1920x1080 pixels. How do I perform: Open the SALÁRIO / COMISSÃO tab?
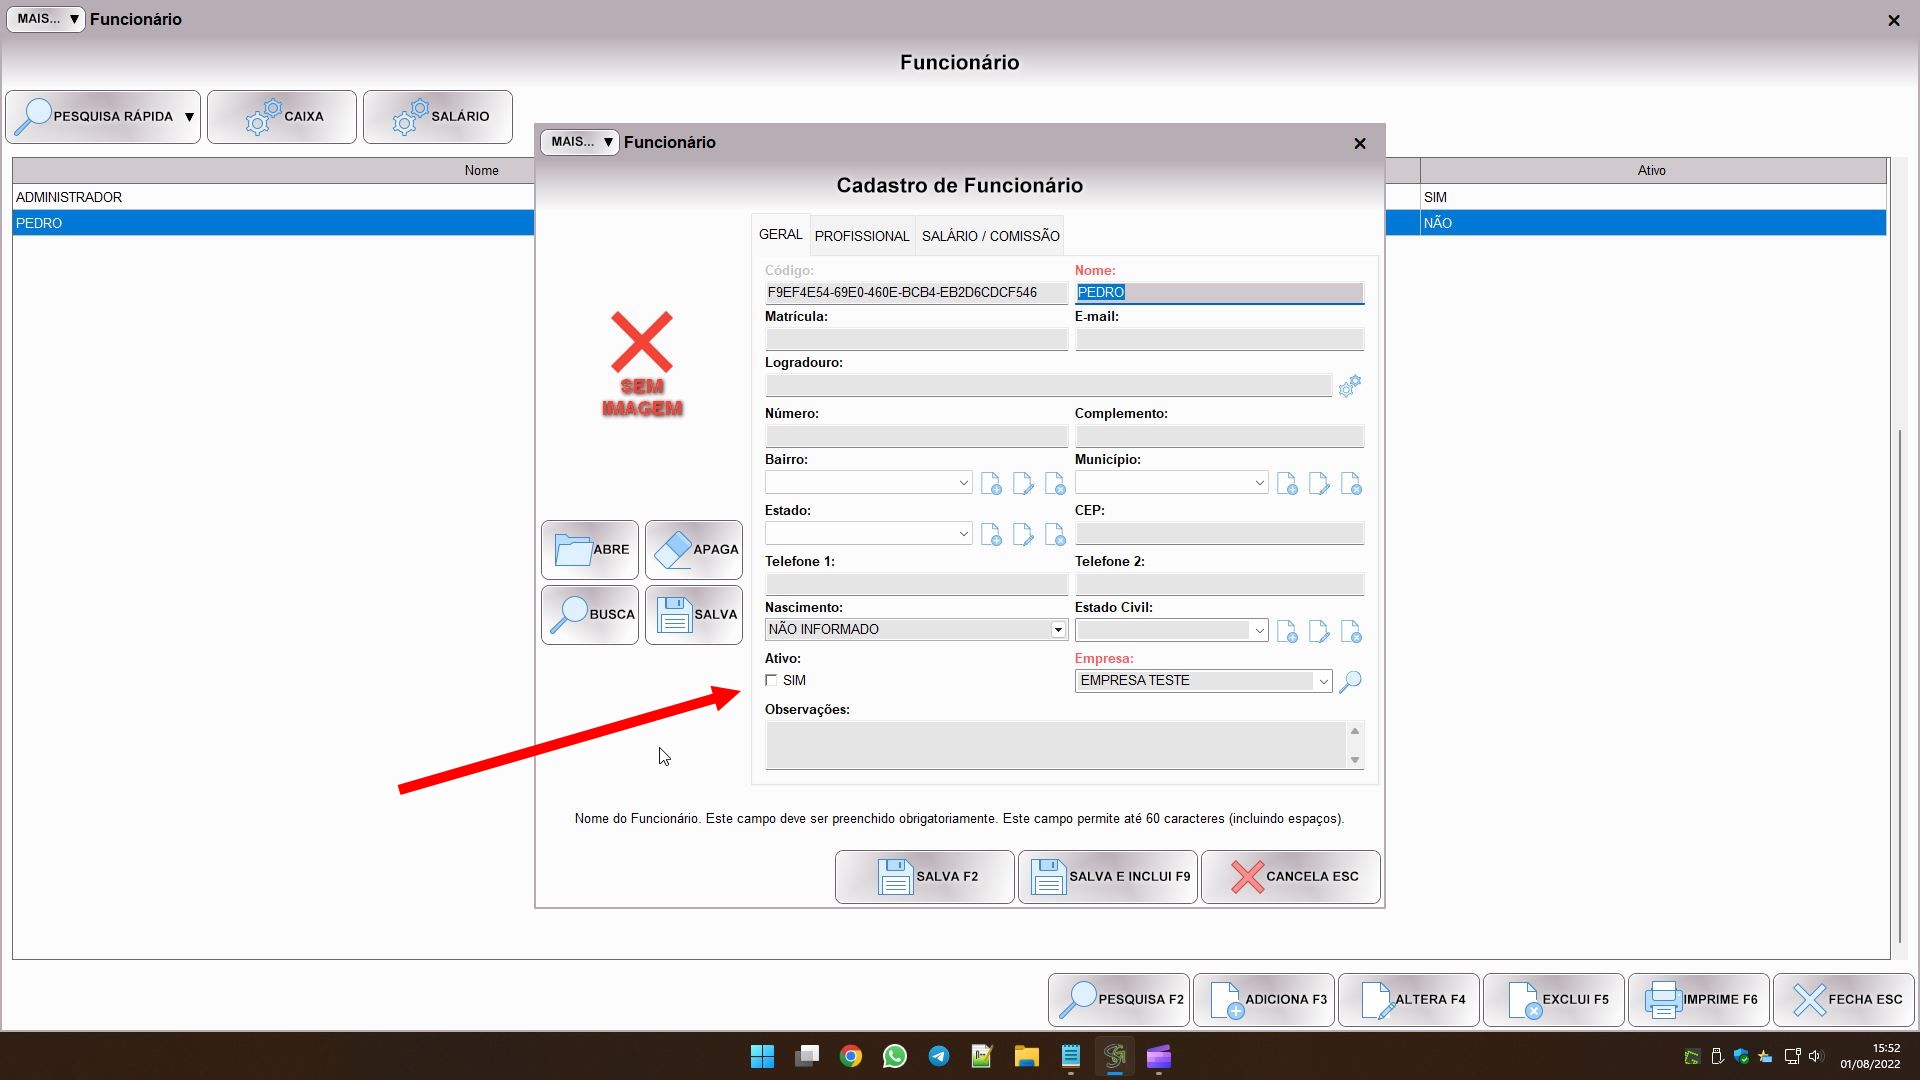990,236
